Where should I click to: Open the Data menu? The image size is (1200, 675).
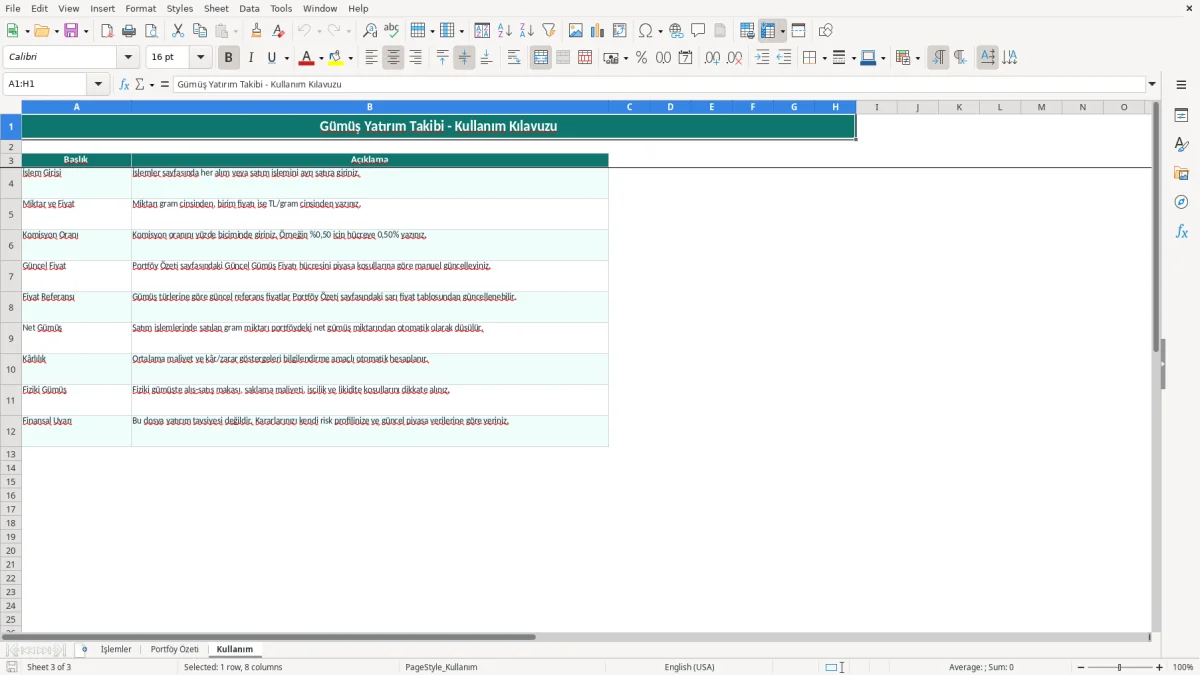(x=249, y=8)
